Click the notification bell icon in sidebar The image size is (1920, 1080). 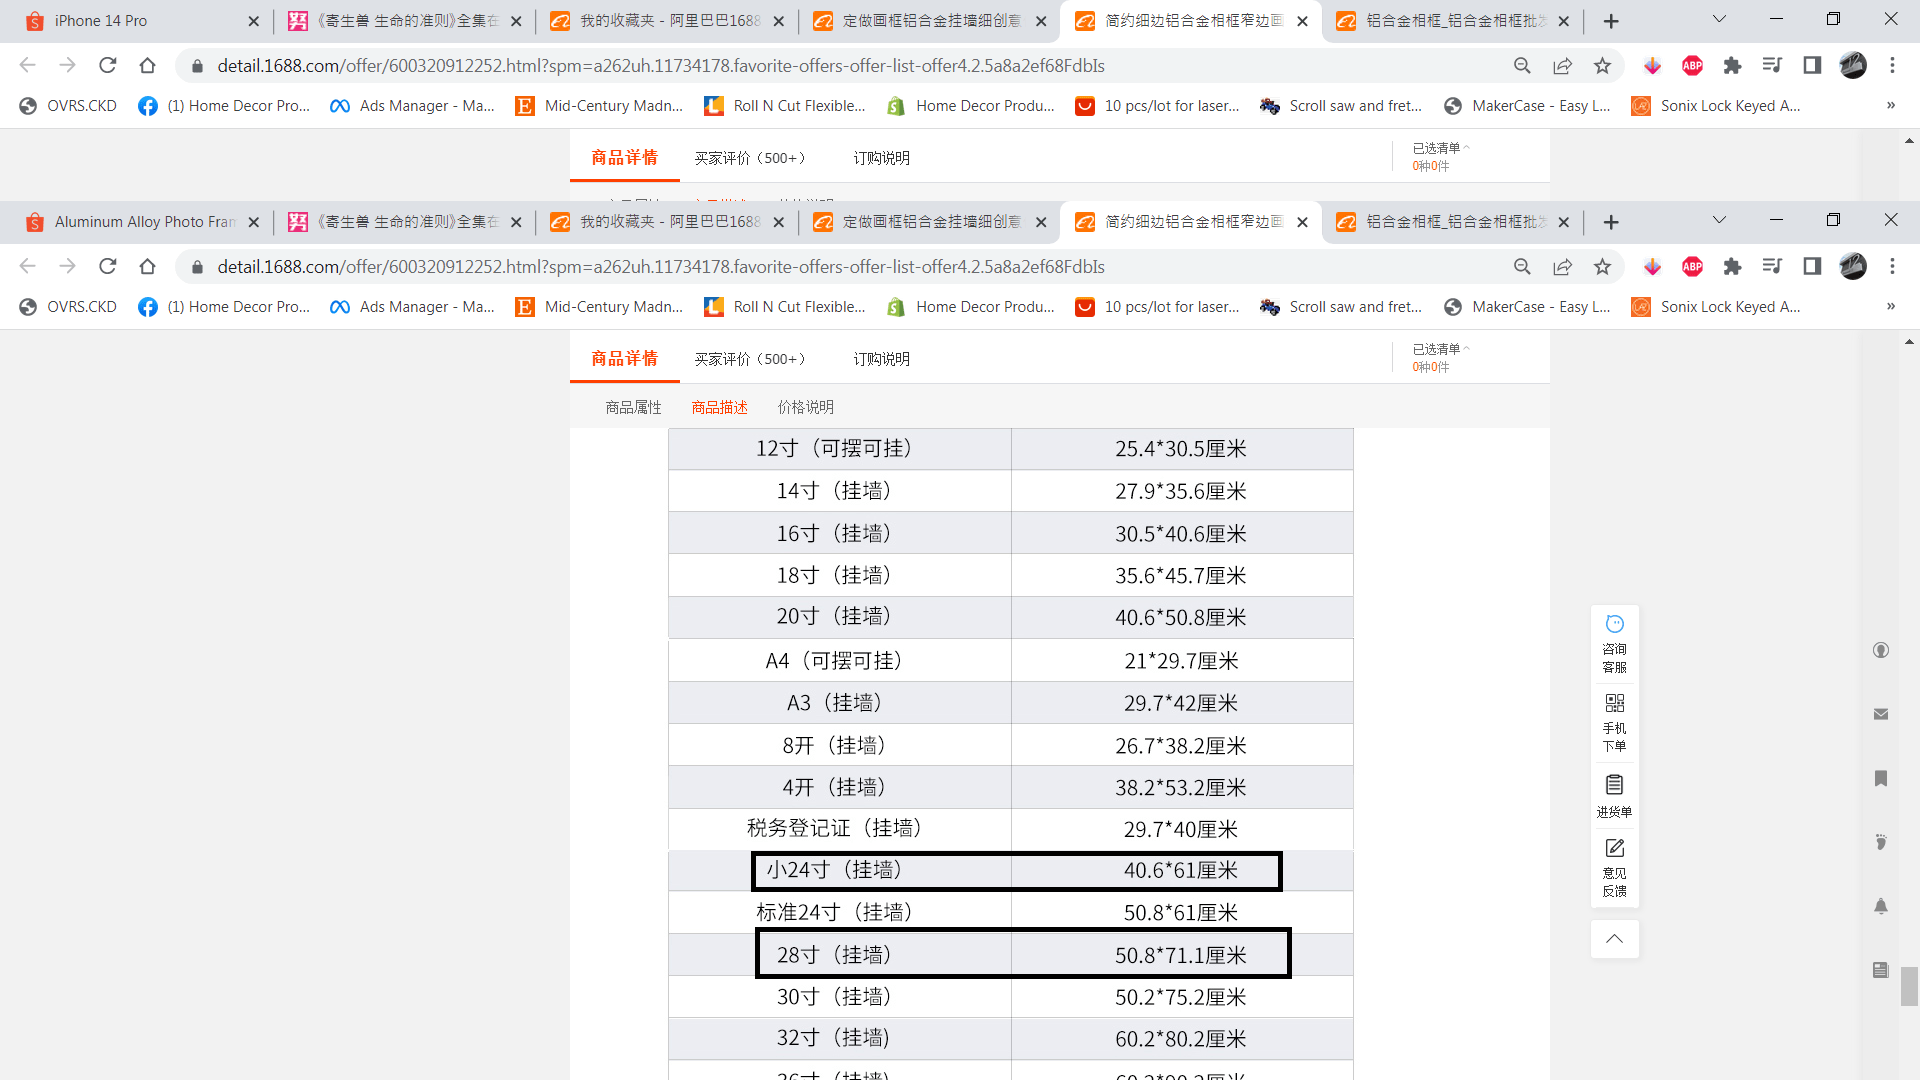(1880, 906)
